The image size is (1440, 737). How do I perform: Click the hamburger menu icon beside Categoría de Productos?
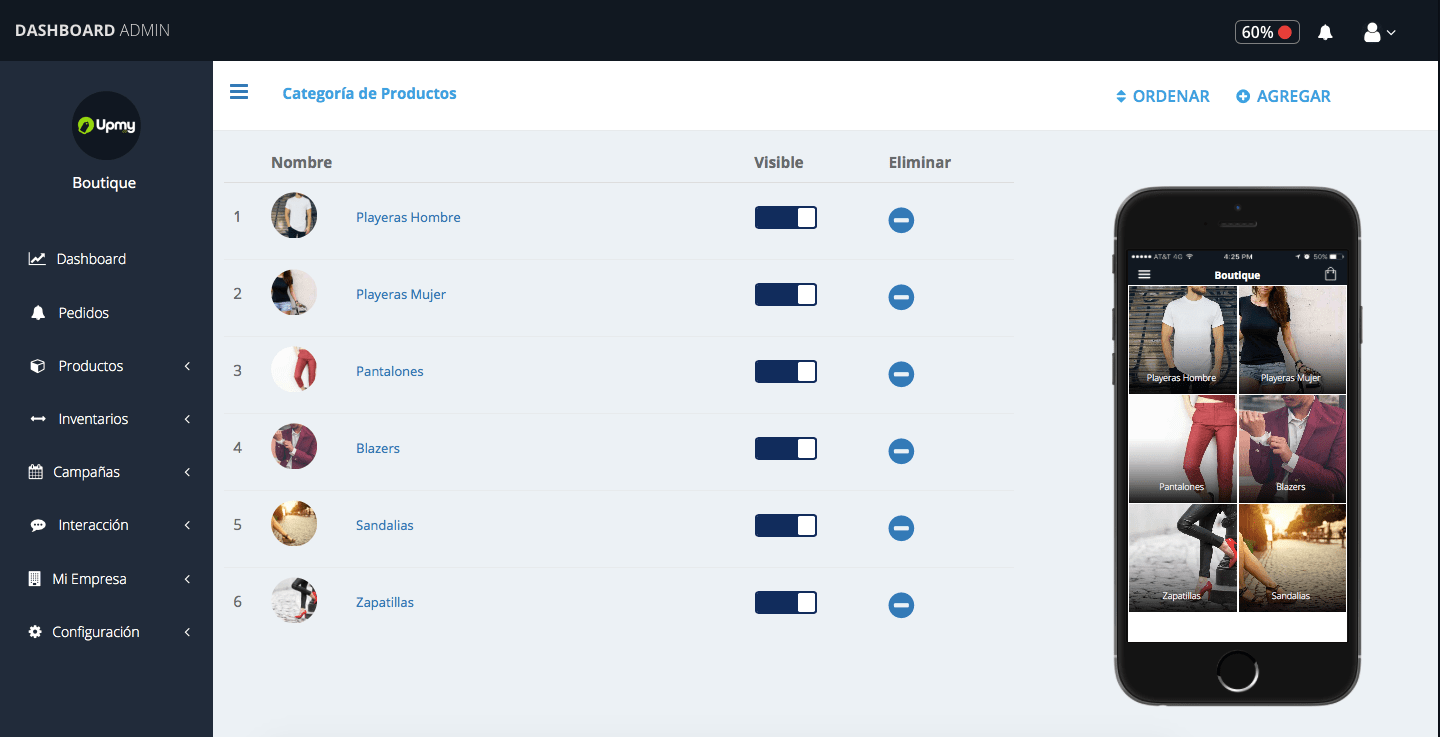(239, 92)
